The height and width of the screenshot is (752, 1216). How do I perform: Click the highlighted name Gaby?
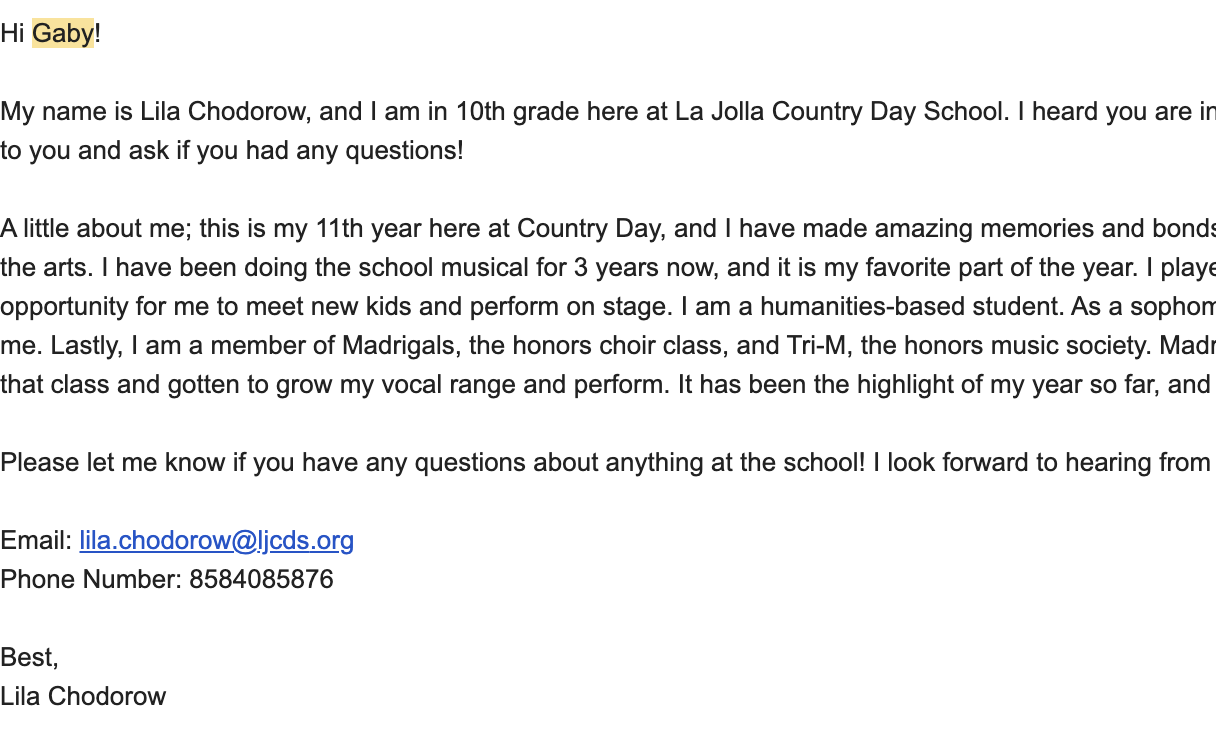coord(63,34)
